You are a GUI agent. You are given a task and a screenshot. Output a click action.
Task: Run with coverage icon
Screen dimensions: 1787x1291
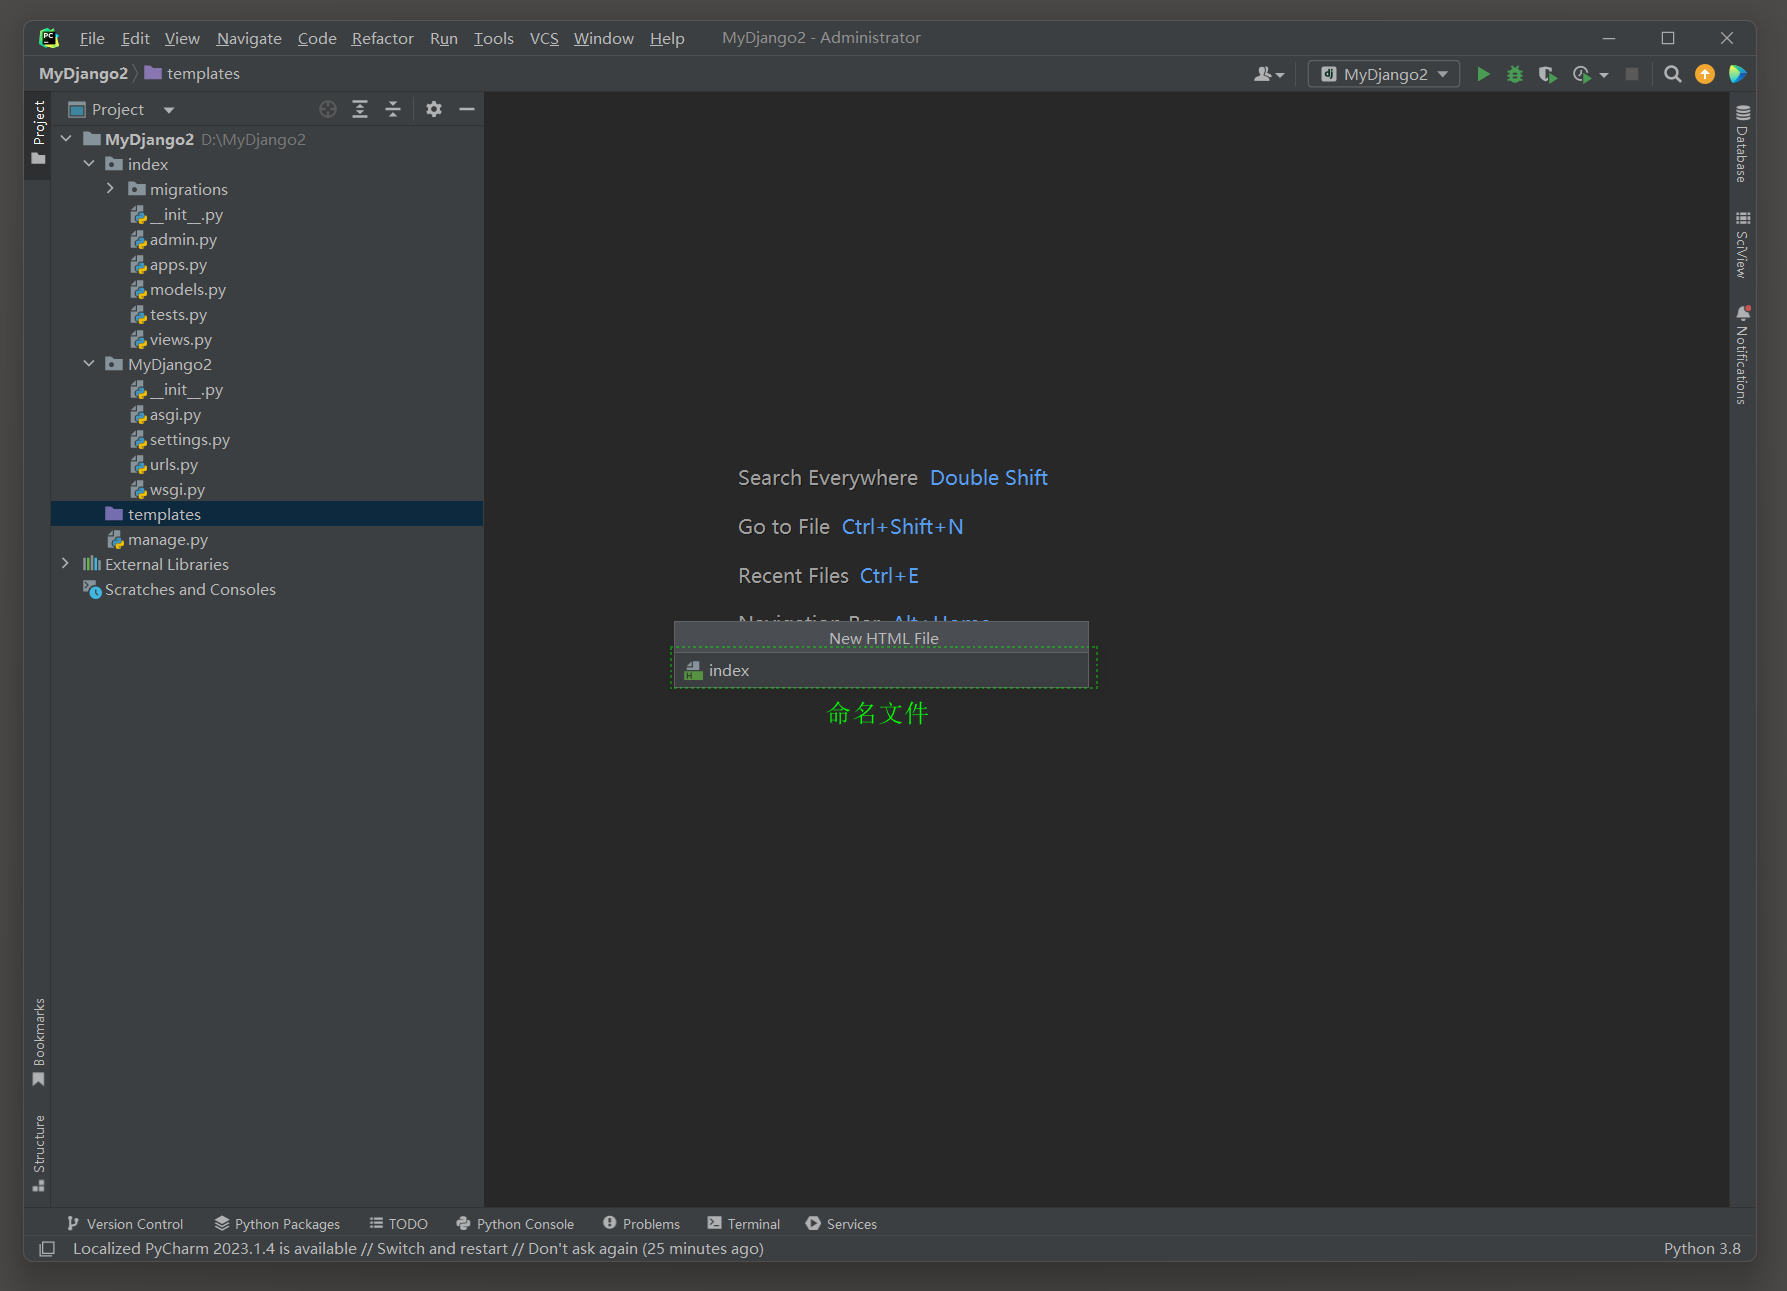pos(1547,74)
